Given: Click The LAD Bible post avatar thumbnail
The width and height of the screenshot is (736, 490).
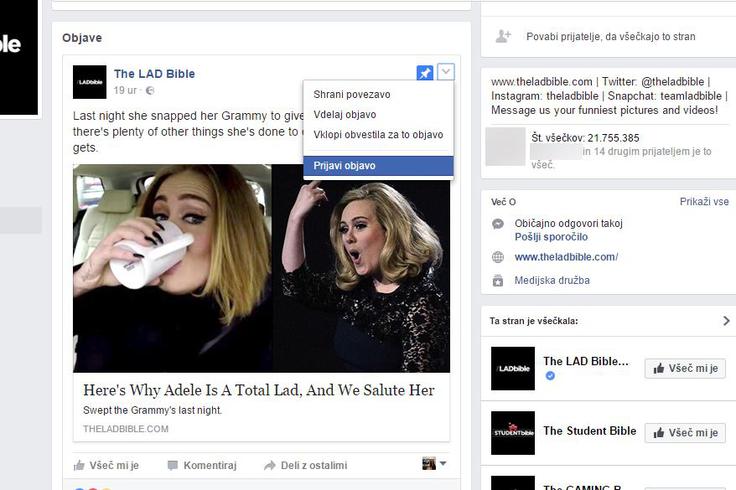Looking at the screenshot, I should [x=90, y=82].
